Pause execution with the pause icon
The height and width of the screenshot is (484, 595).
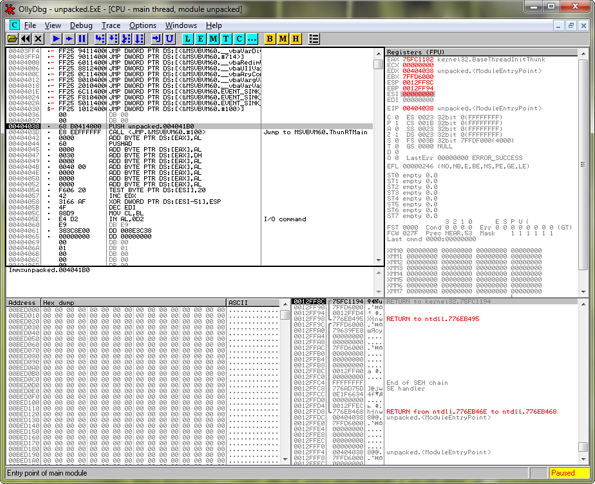point(82,39)
